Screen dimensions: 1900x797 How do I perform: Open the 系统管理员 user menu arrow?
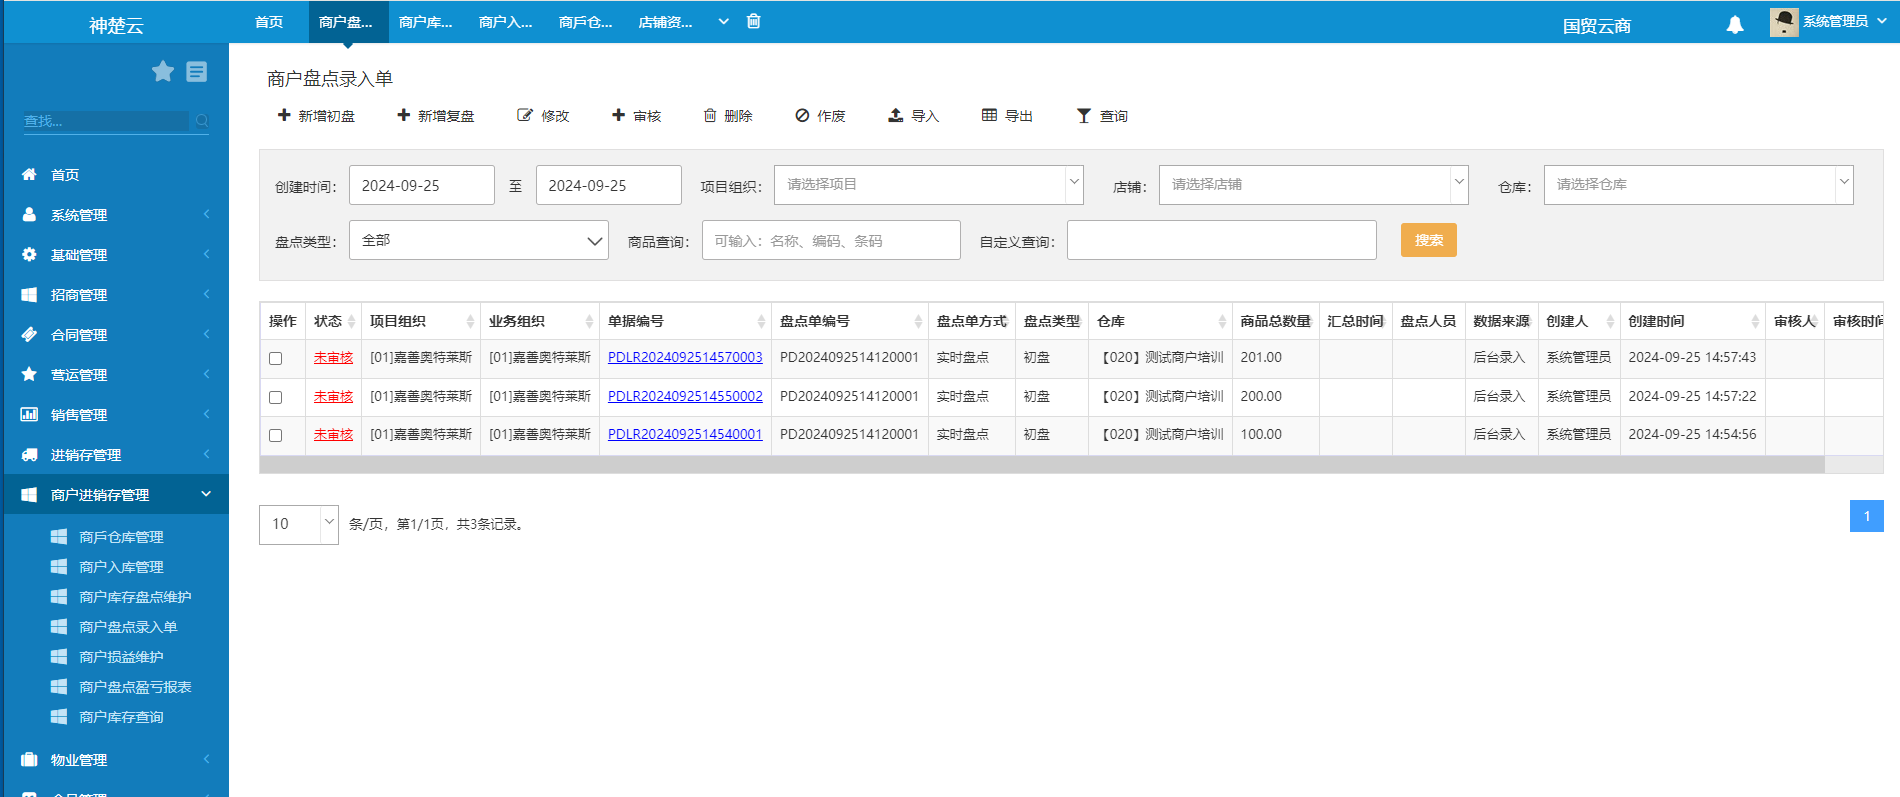tap(1882, 21)
